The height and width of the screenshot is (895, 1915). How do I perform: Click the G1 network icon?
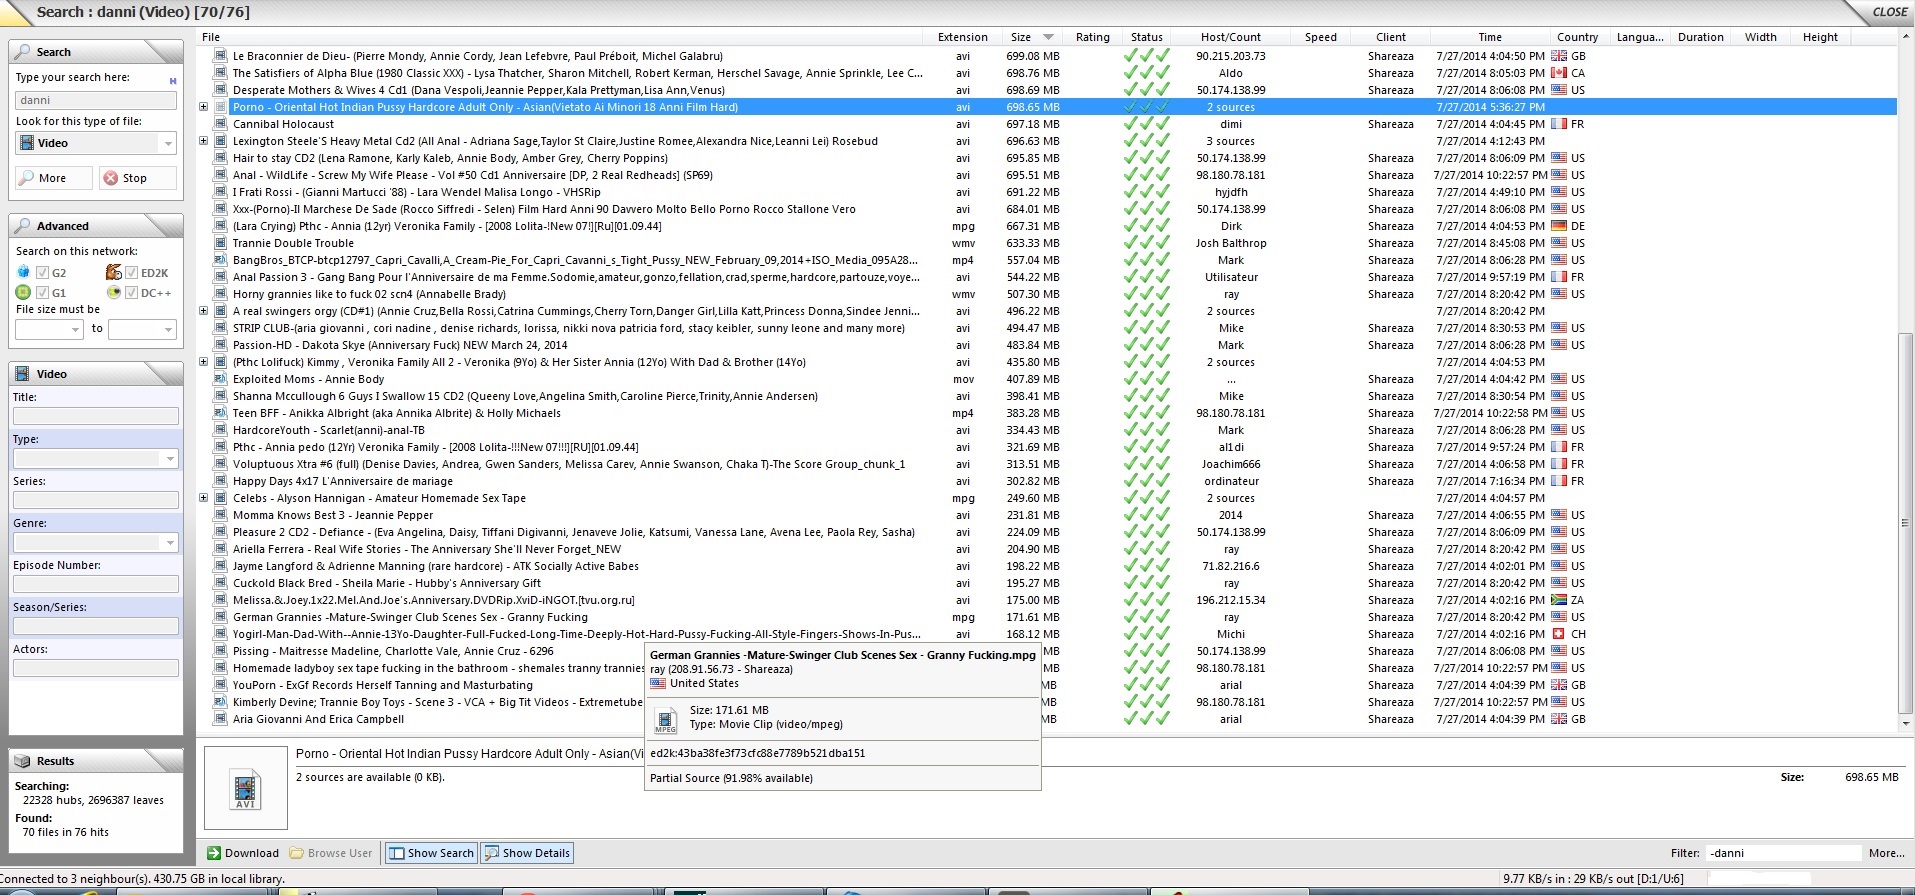pos(23,293)
